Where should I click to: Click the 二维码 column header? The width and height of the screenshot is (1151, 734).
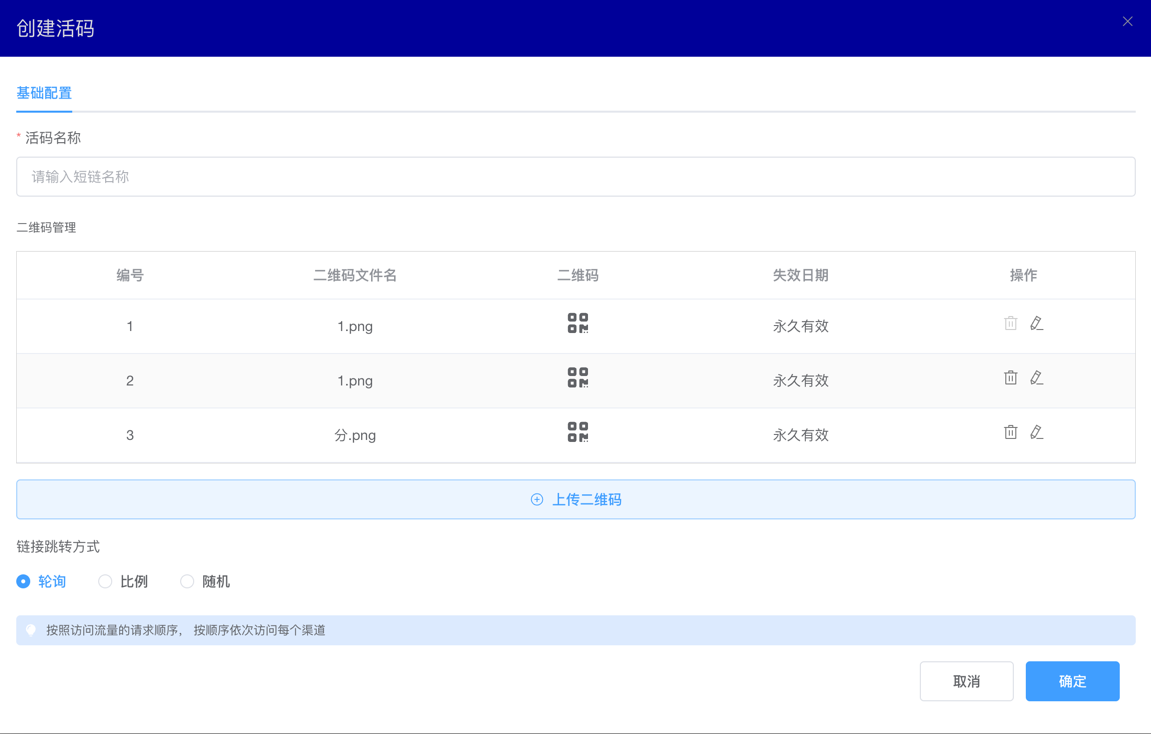(578, 275)
